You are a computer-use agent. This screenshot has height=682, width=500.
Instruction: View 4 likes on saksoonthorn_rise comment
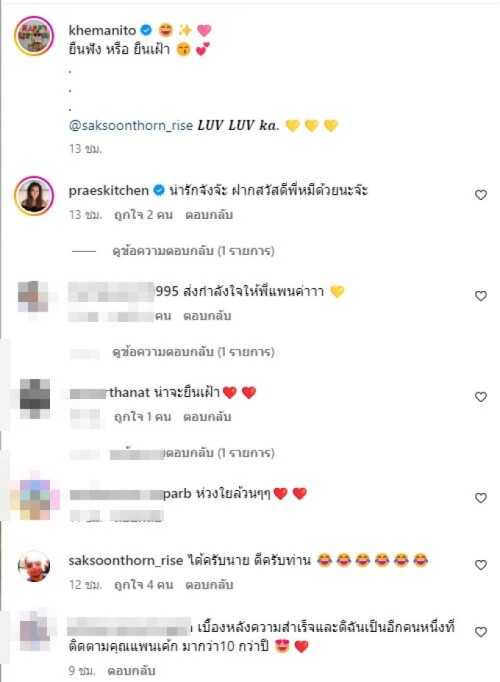(143, 585)
